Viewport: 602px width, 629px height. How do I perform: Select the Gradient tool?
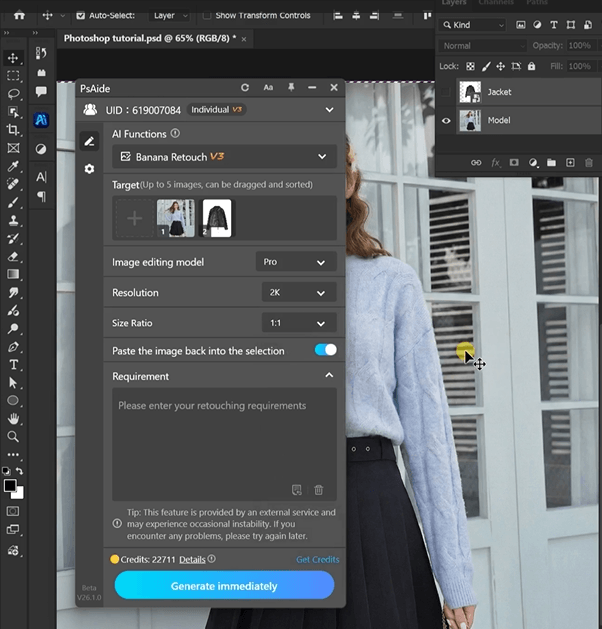tap(13, 274)
